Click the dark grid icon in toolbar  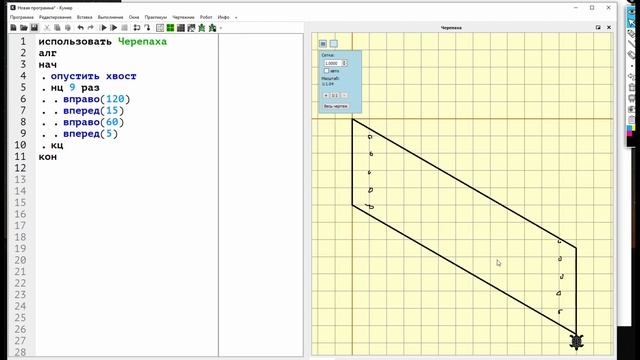click(x=181, y=28)
